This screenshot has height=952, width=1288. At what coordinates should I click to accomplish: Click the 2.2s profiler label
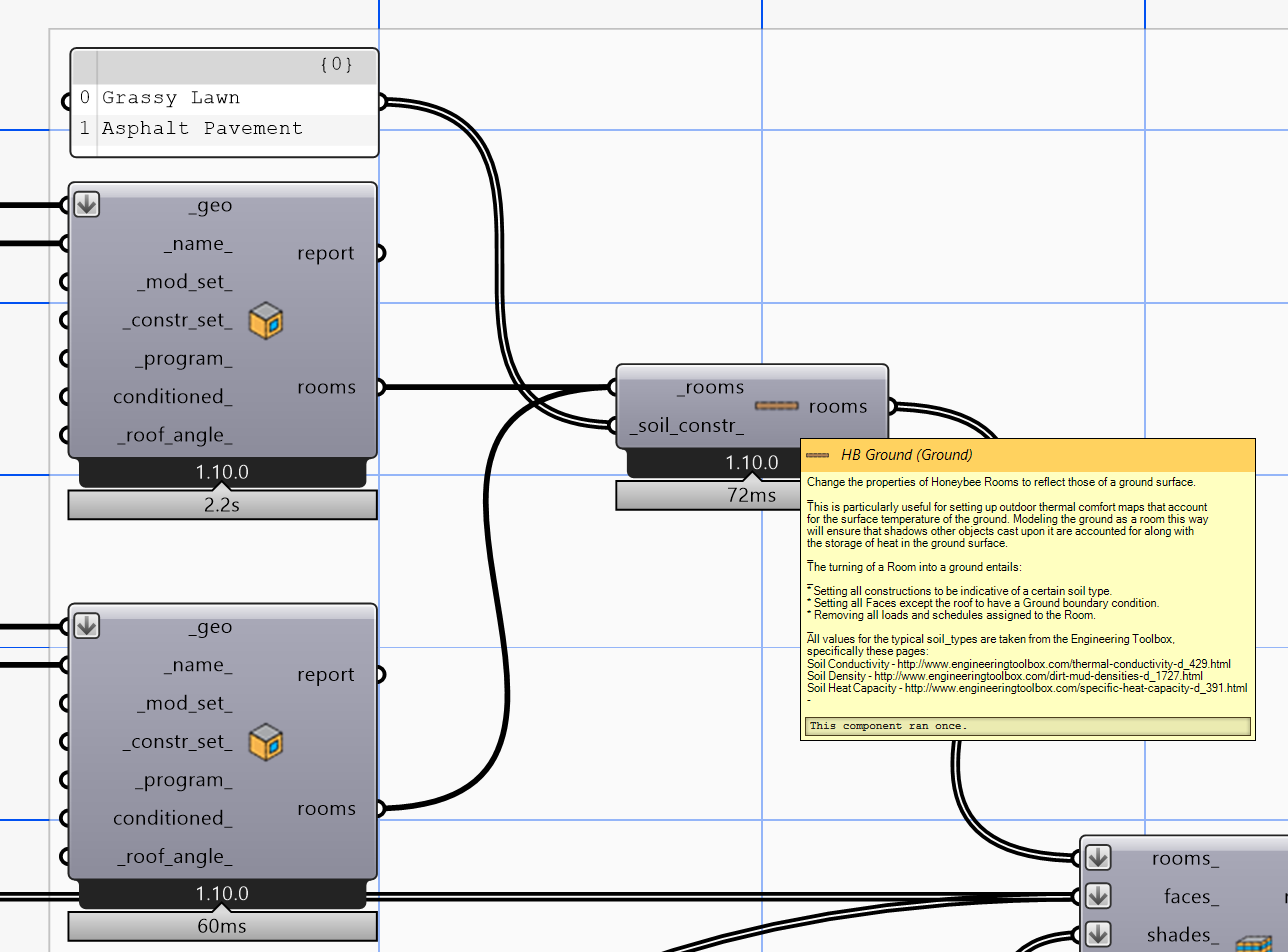(x=222, y=505)
